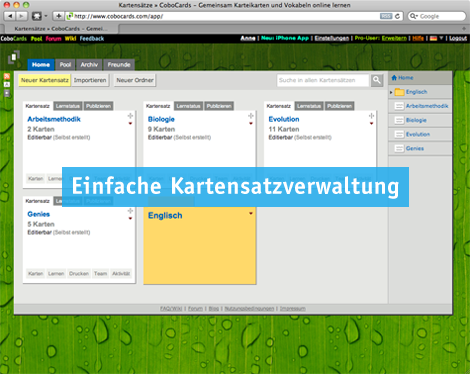Open the Google search engine dropdown
470x374 pixels.
pos(413,16)
